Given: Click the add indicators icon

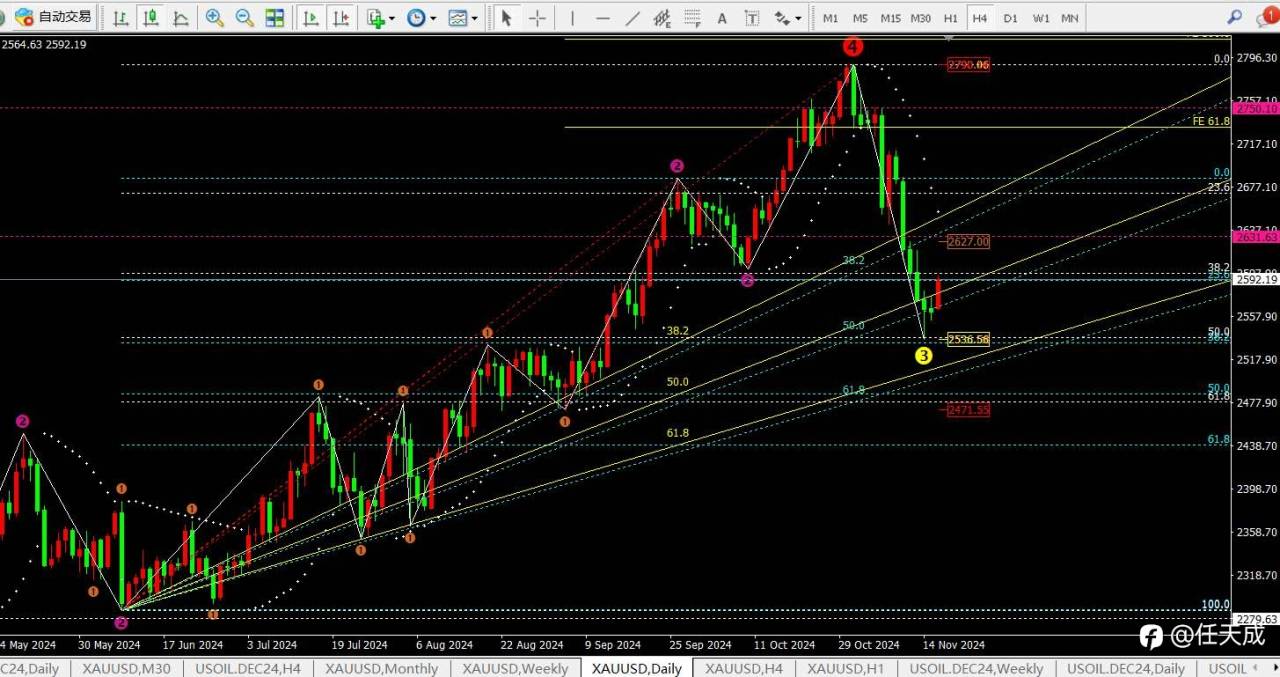Looking at the screenshot, I should (375, 17).
